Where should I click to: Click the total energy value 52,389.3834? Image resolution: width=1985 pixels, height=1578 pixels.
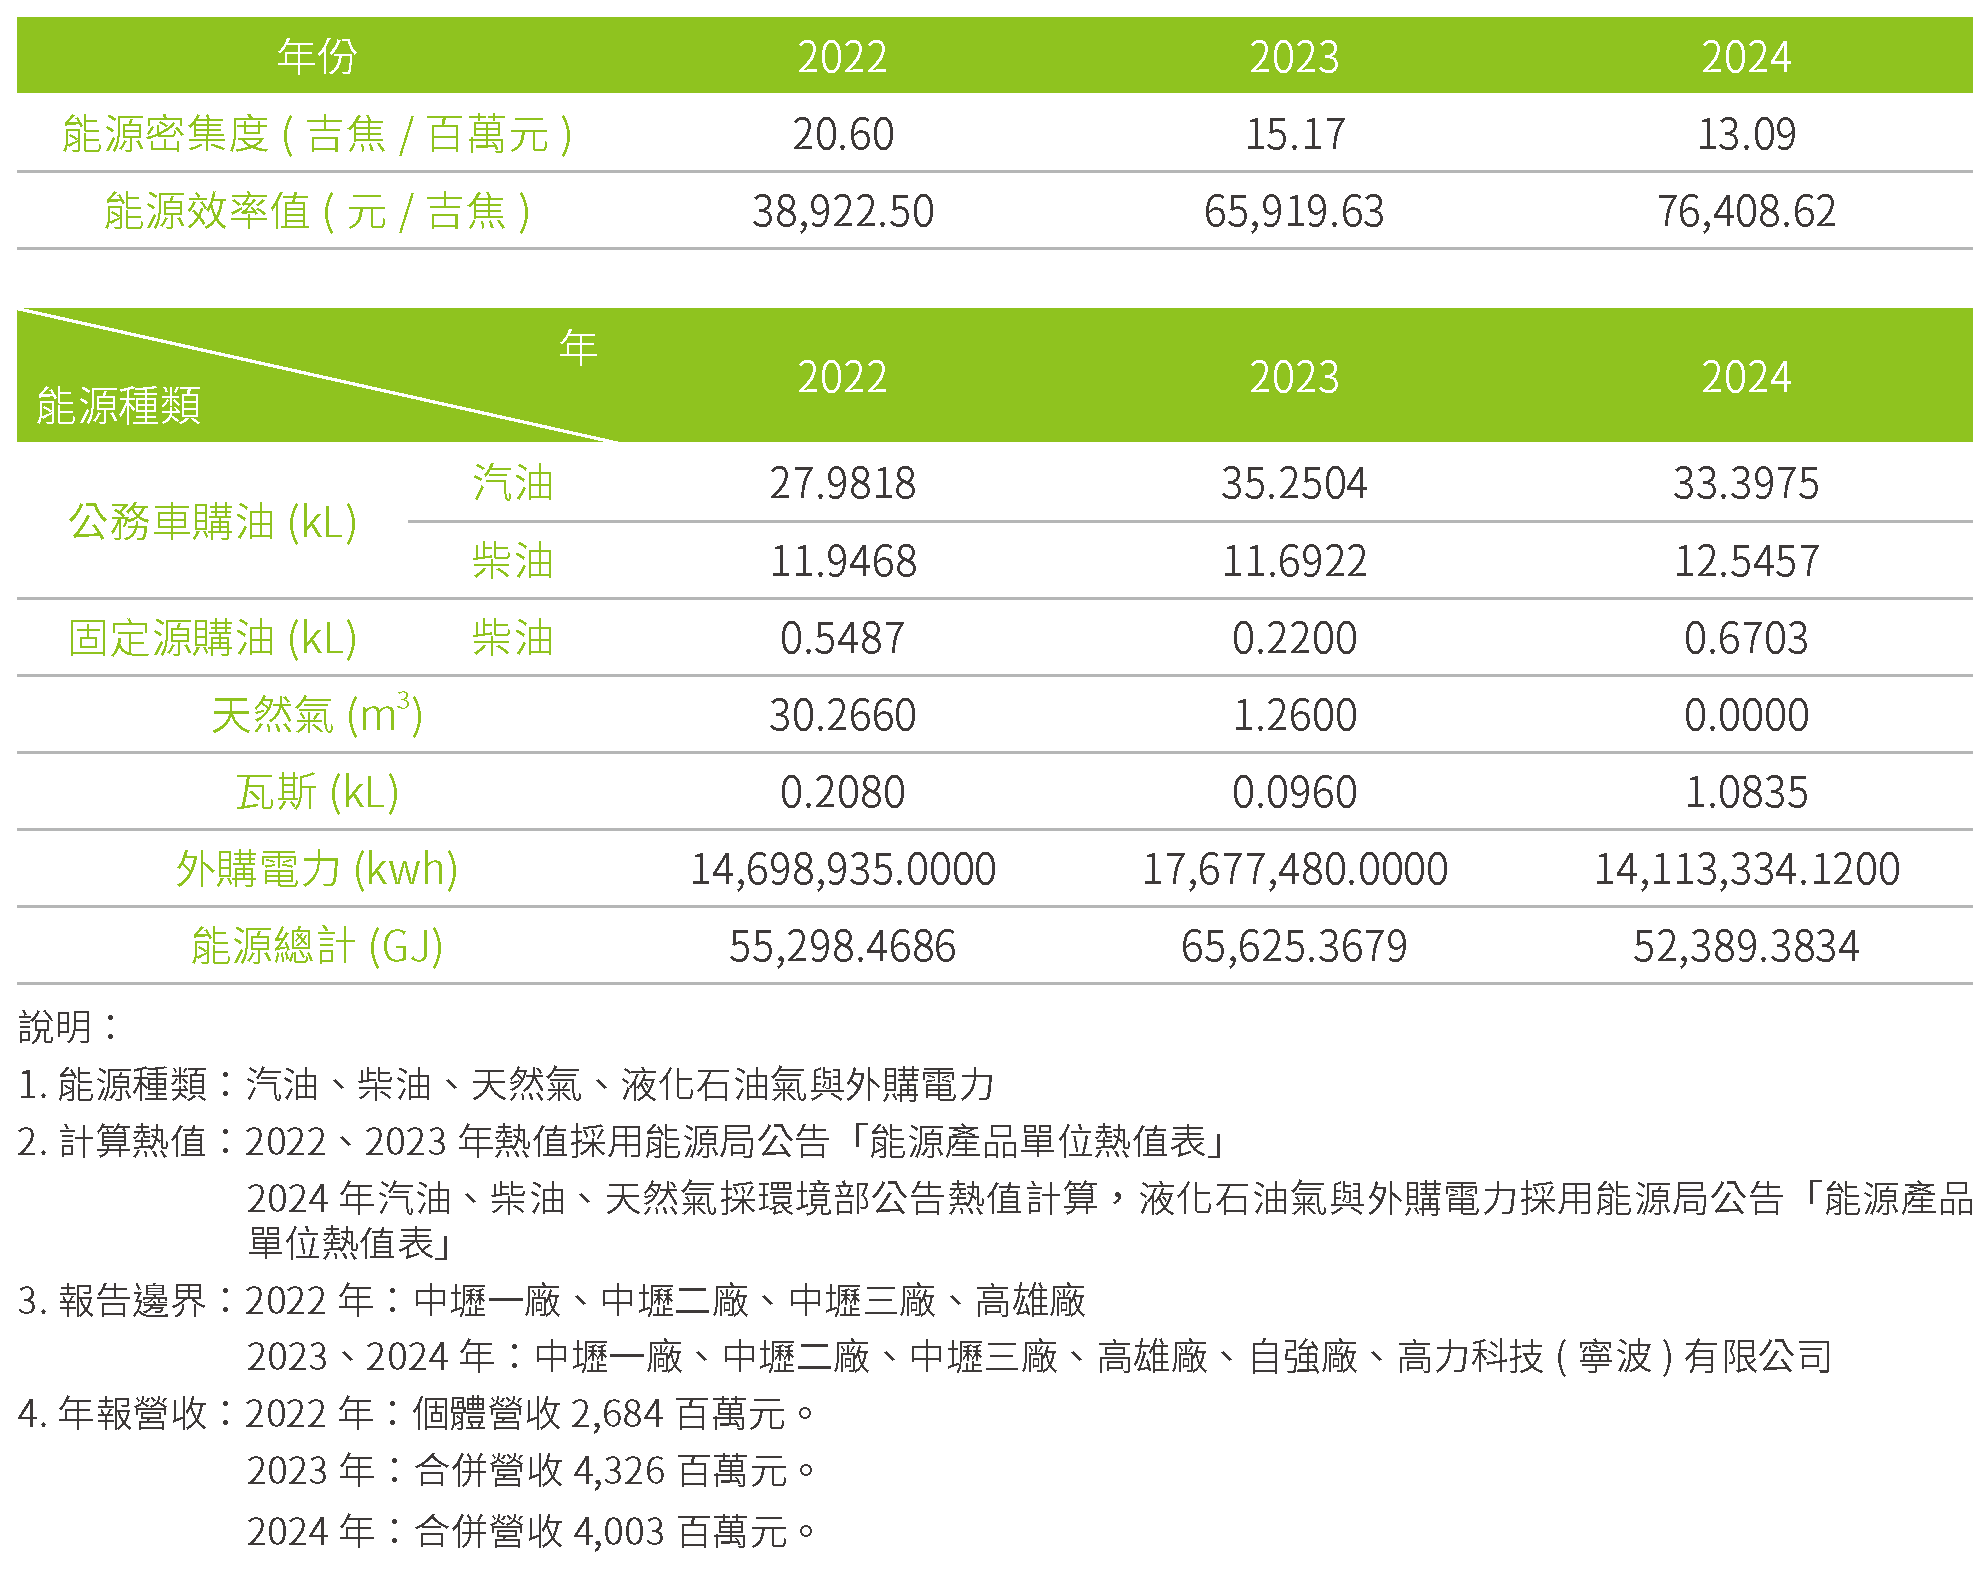pos(1746,946)
